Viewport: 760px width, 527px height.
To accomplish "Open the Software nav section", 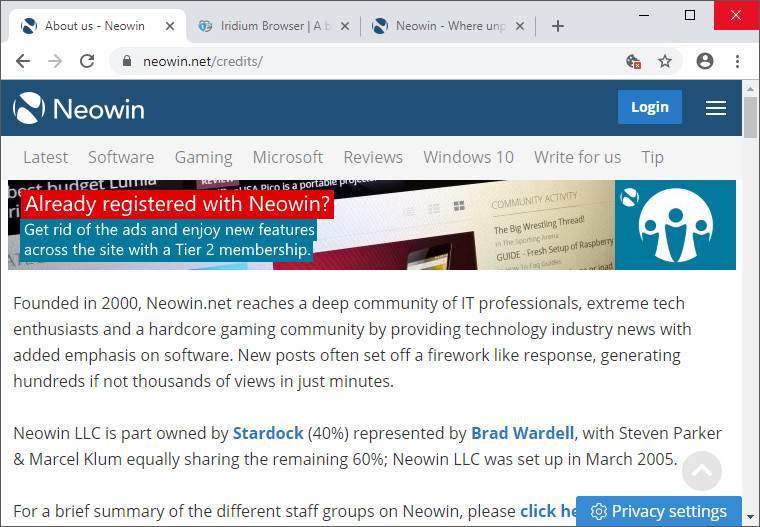I will click(121, 157).
